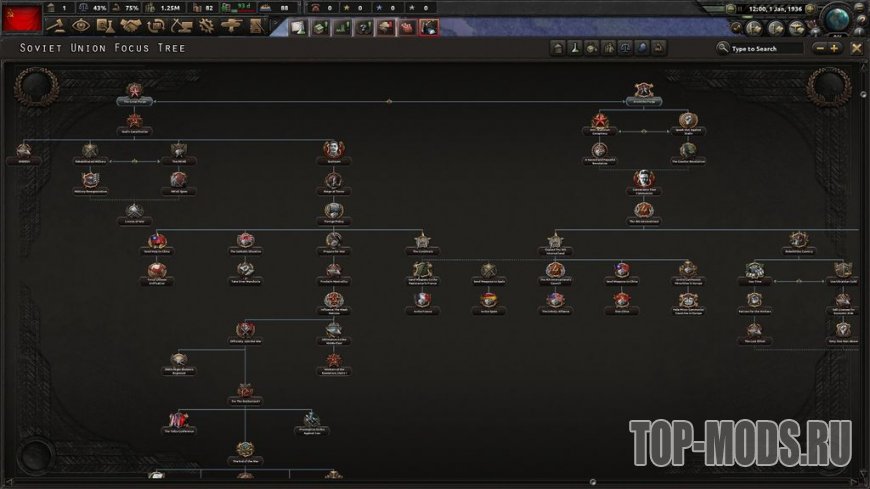The height and width of the screenshot is (489, 870).
Task: Zoom out focus tree with minus button
Action: point(820,48)
